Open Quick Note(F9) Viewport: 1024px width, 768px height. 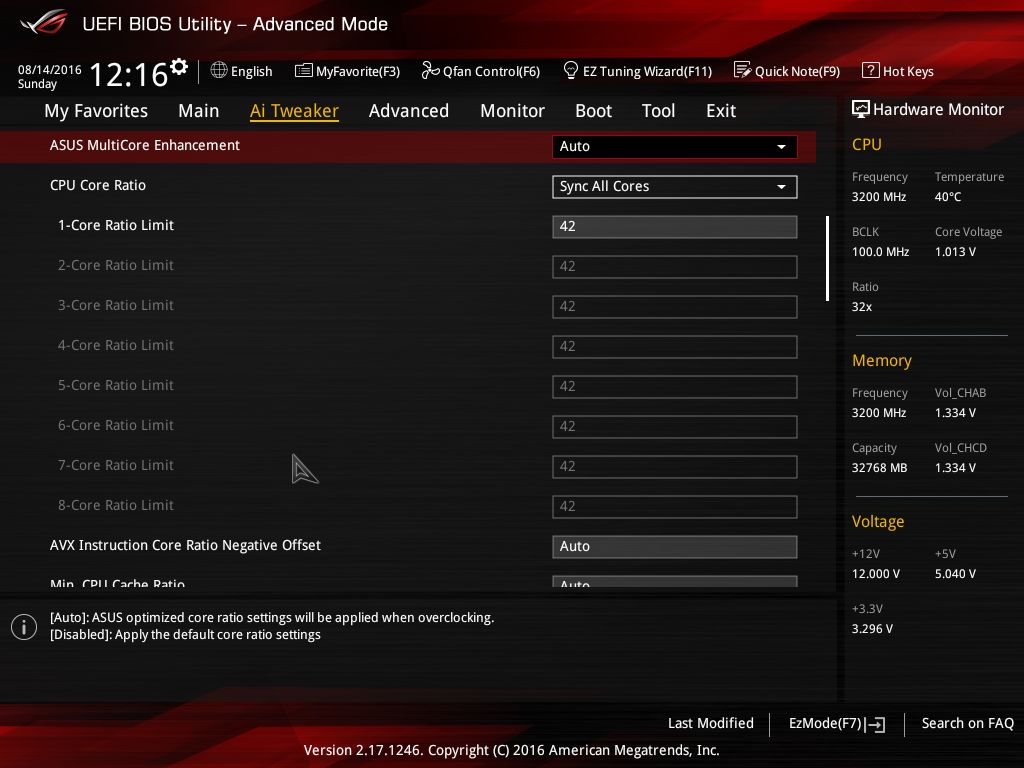click(x=787, y=71)
